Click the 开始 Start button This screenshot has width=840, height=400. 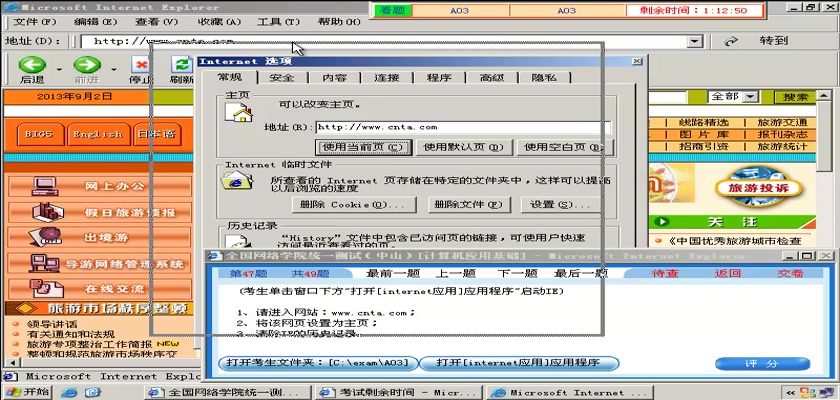(27, 392)
